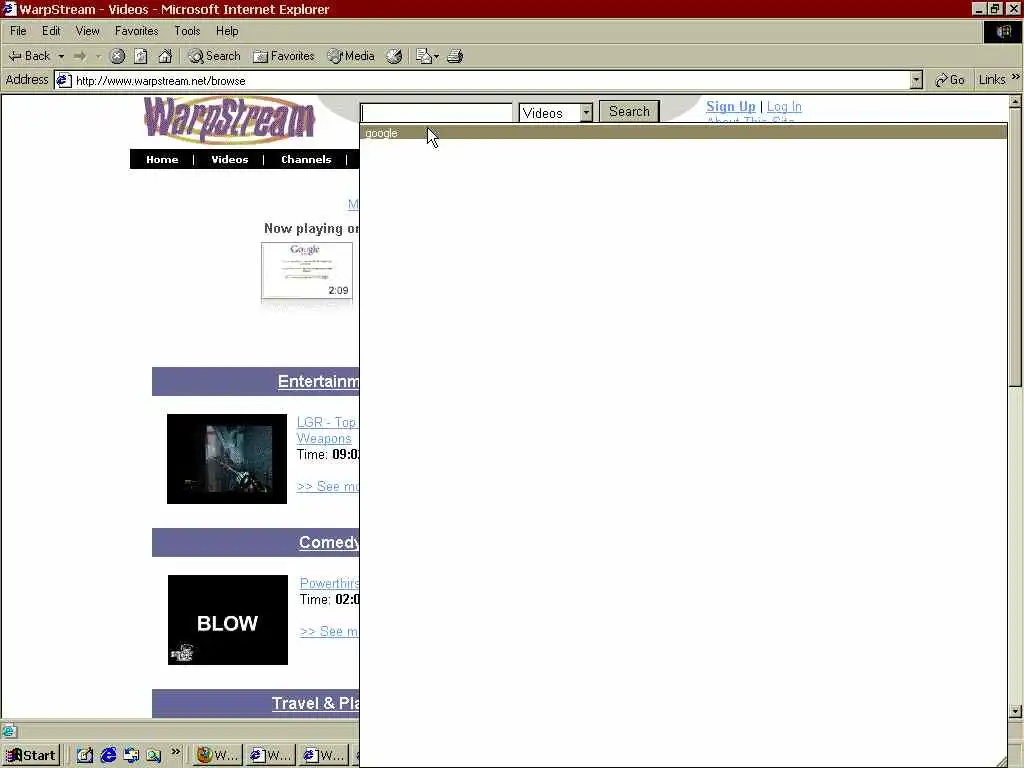
Task: Open the Videos search type dropdown
Action: [555, 113]
